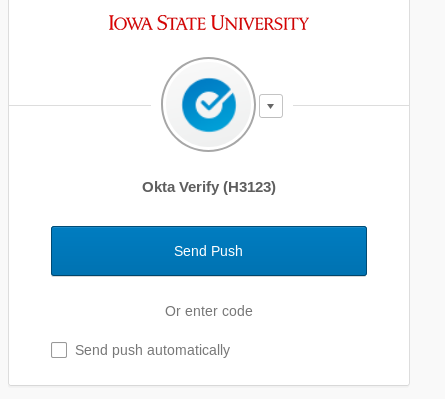The width and height of the screenshot is (445, 399).
Task: Expand the list of verification methods
Action: pyautogui.click(x=271, y=106)
